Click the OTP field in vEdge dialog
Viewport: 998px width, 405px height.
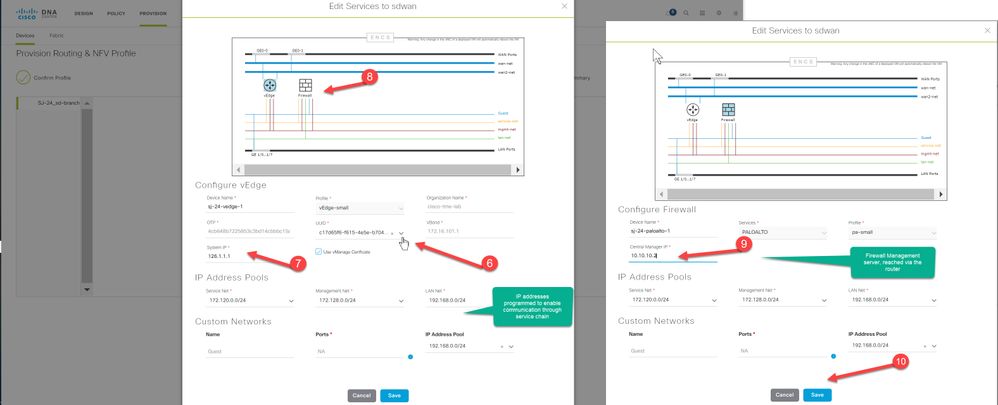point(251,233)
